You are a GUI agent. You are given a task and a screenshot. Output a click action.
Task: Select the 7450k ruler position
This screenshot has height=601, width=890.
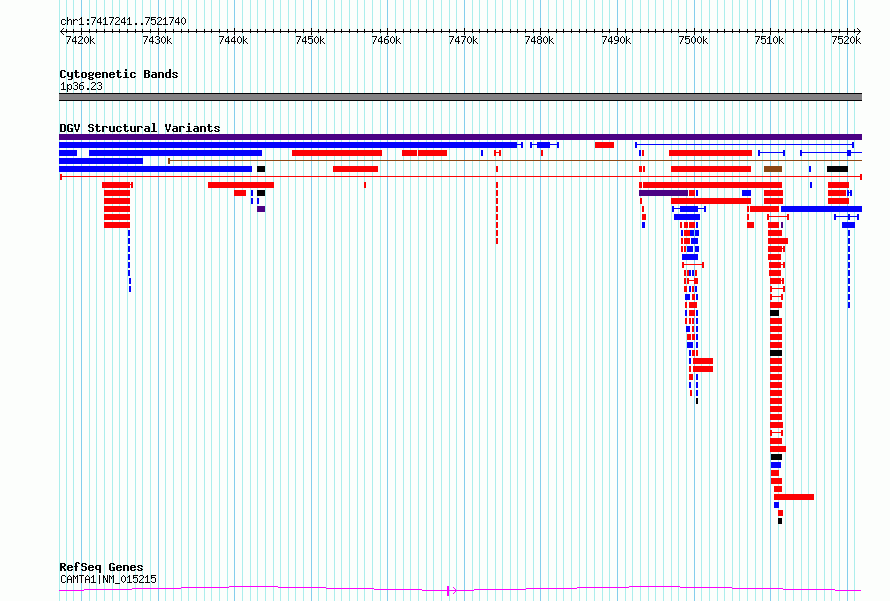310,40
